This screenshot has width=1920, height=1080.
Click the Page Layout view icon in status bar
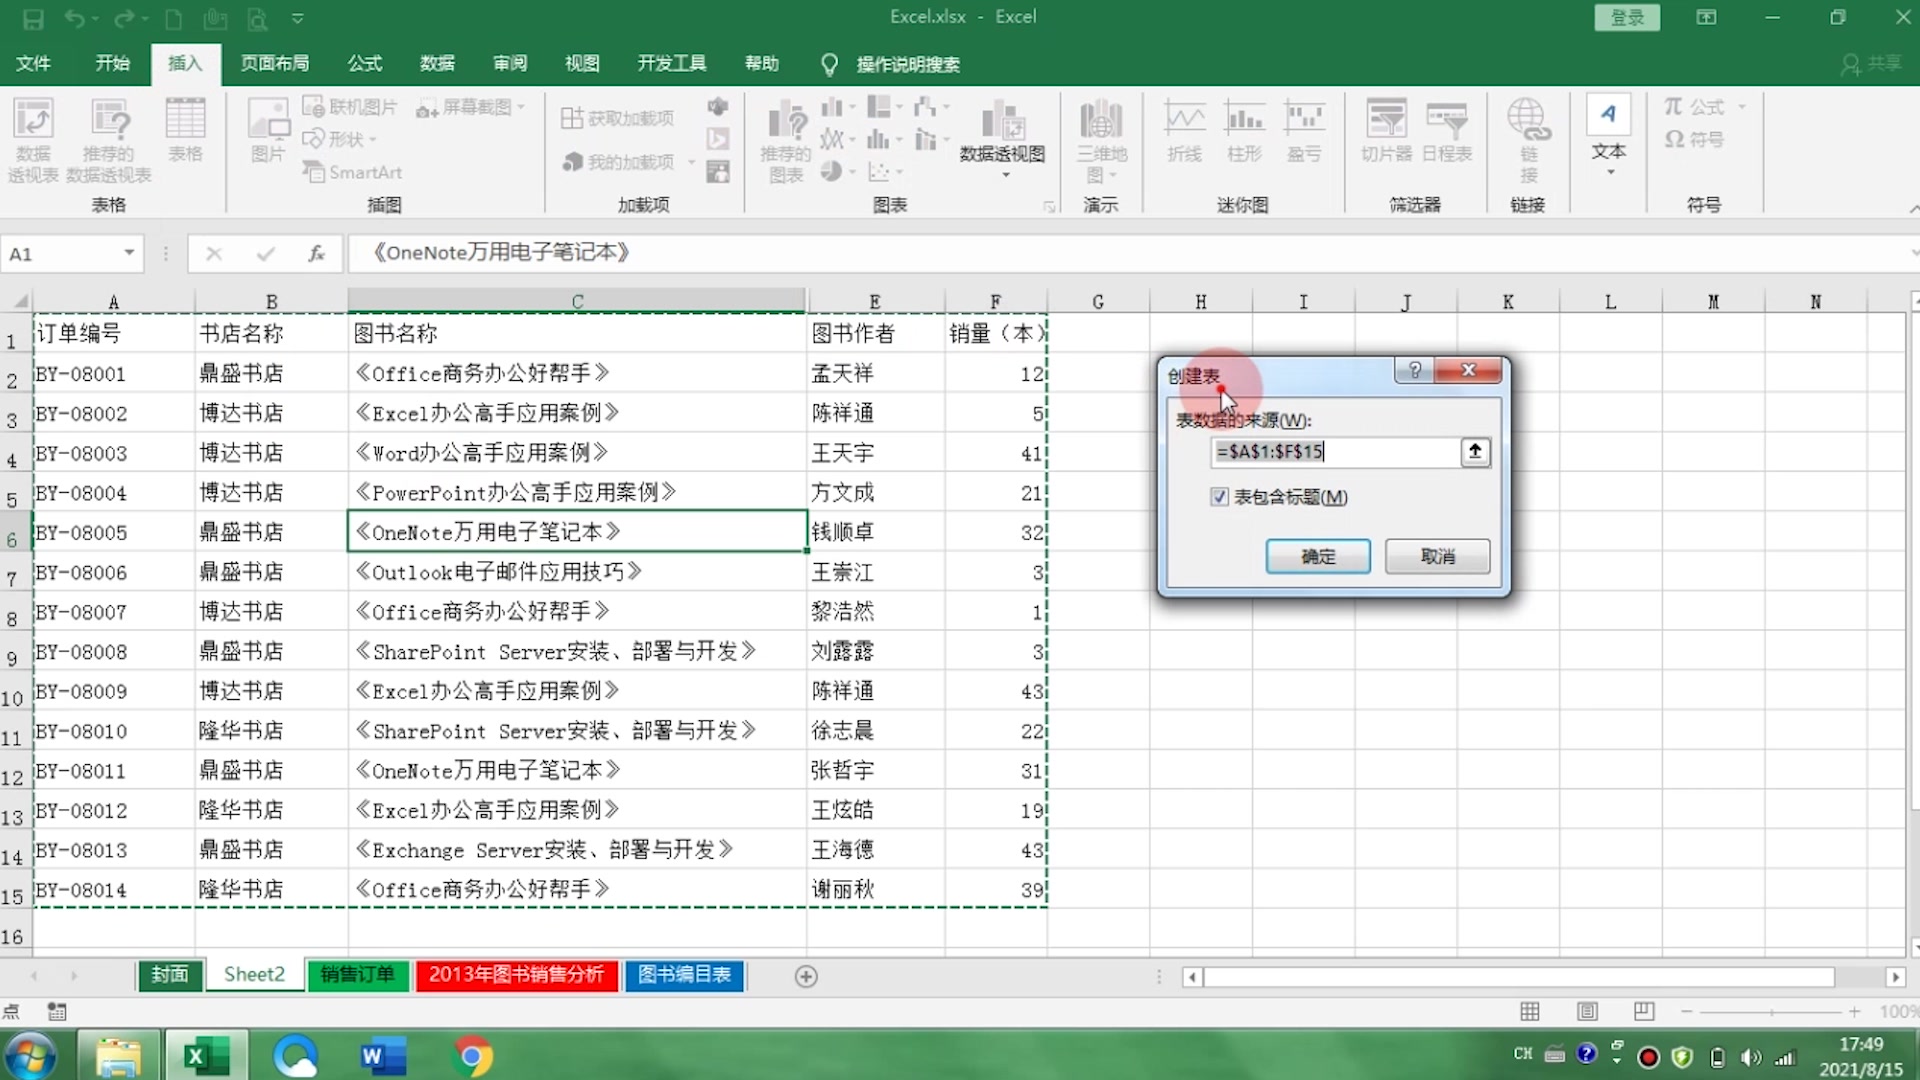point(1587,1012)
